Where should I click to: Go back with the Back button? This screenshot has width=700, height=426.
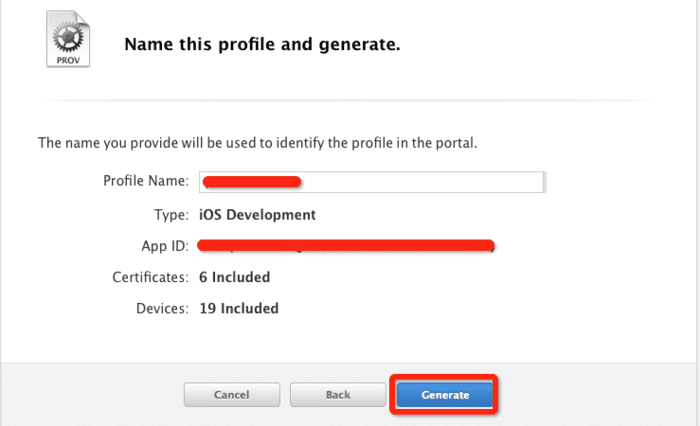click(337, 395)
